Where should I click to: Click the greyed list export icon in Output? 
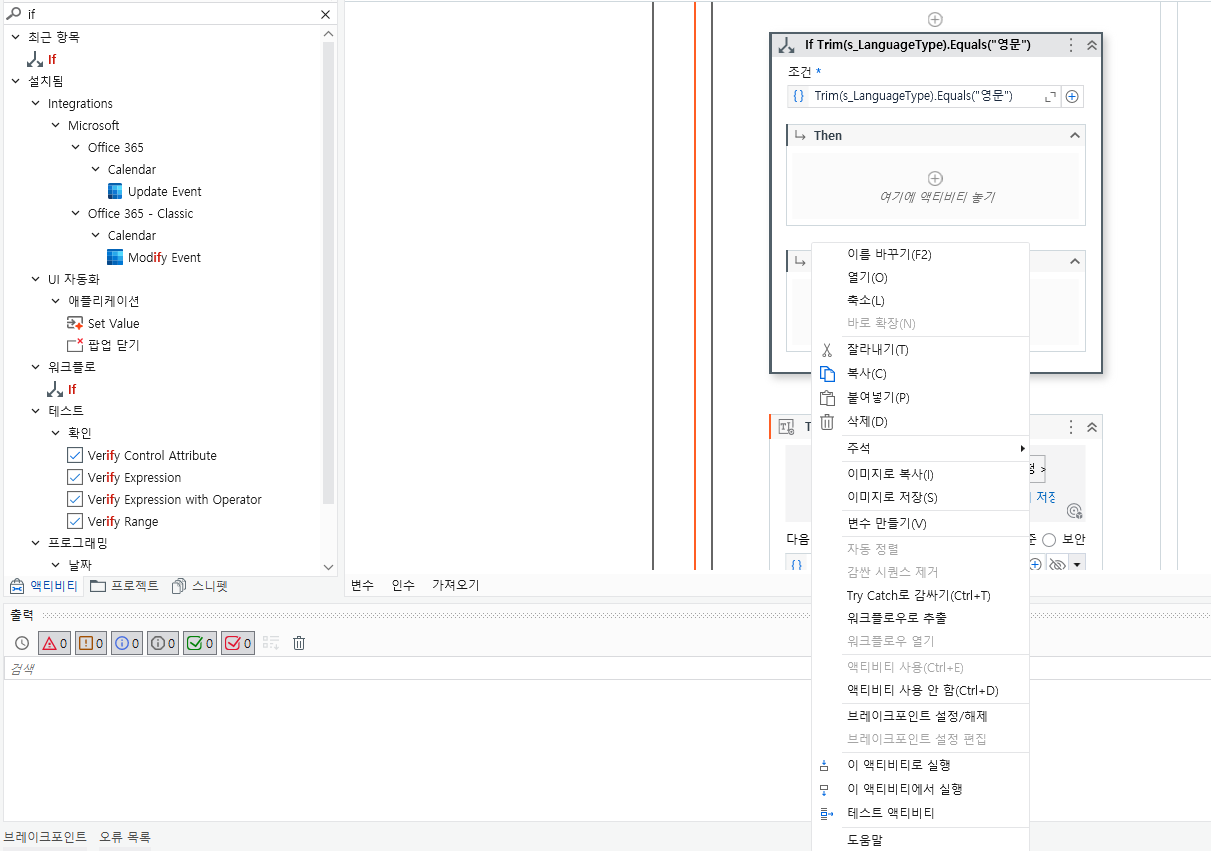pyautogui.click(x=271, y=643)
